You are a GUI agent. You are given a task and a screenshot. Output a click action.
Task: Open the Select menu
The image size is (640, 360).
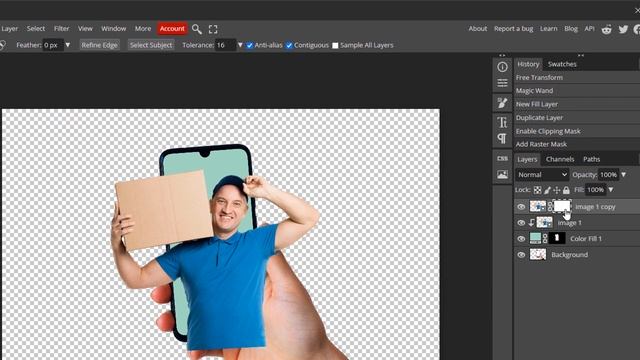(36, 29)
